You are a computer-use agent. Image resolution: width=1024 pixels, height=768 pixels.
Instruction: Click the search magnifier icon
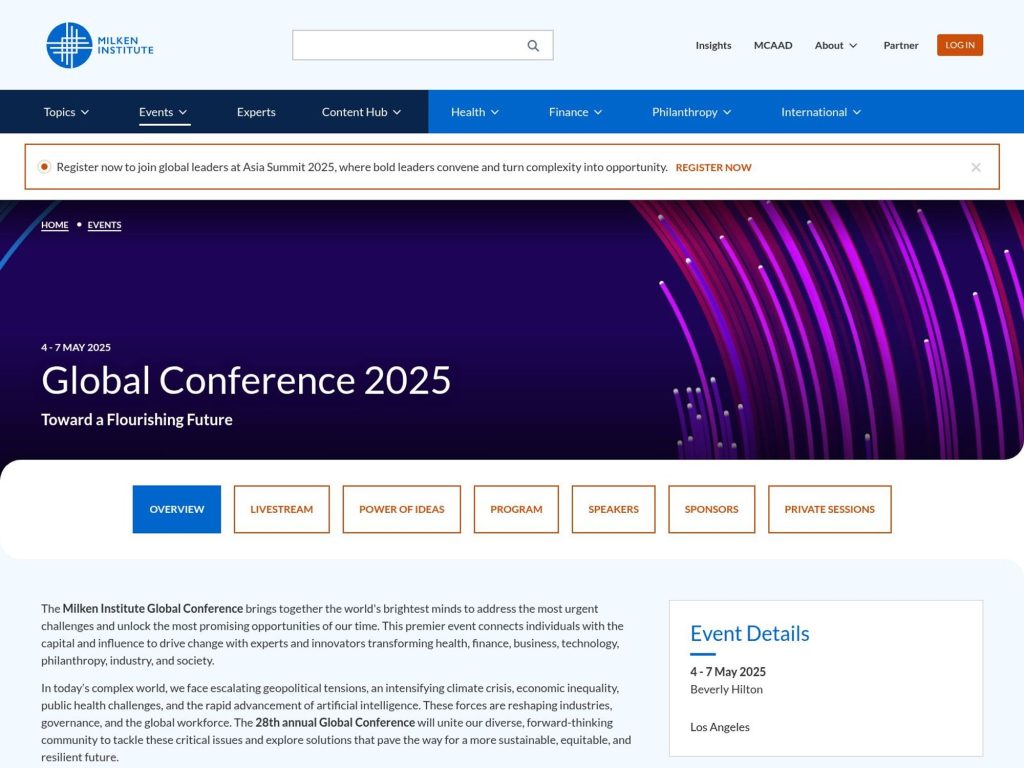[533, 45]
